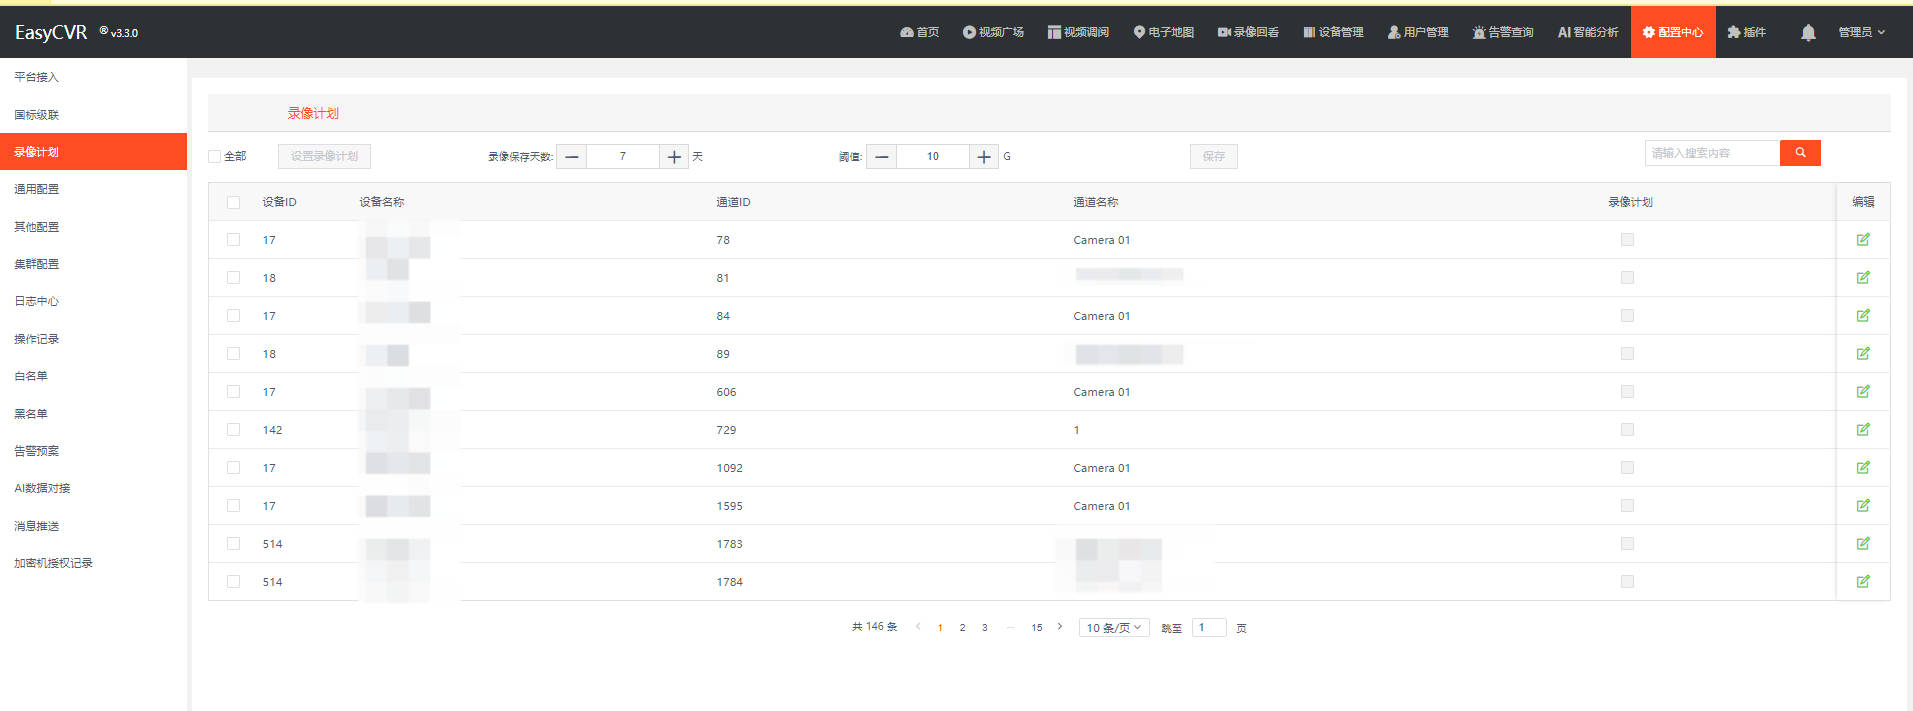Expand the 管理员 user dropdown
This screenshot has width=1913, height=711.
point(1861,33)
